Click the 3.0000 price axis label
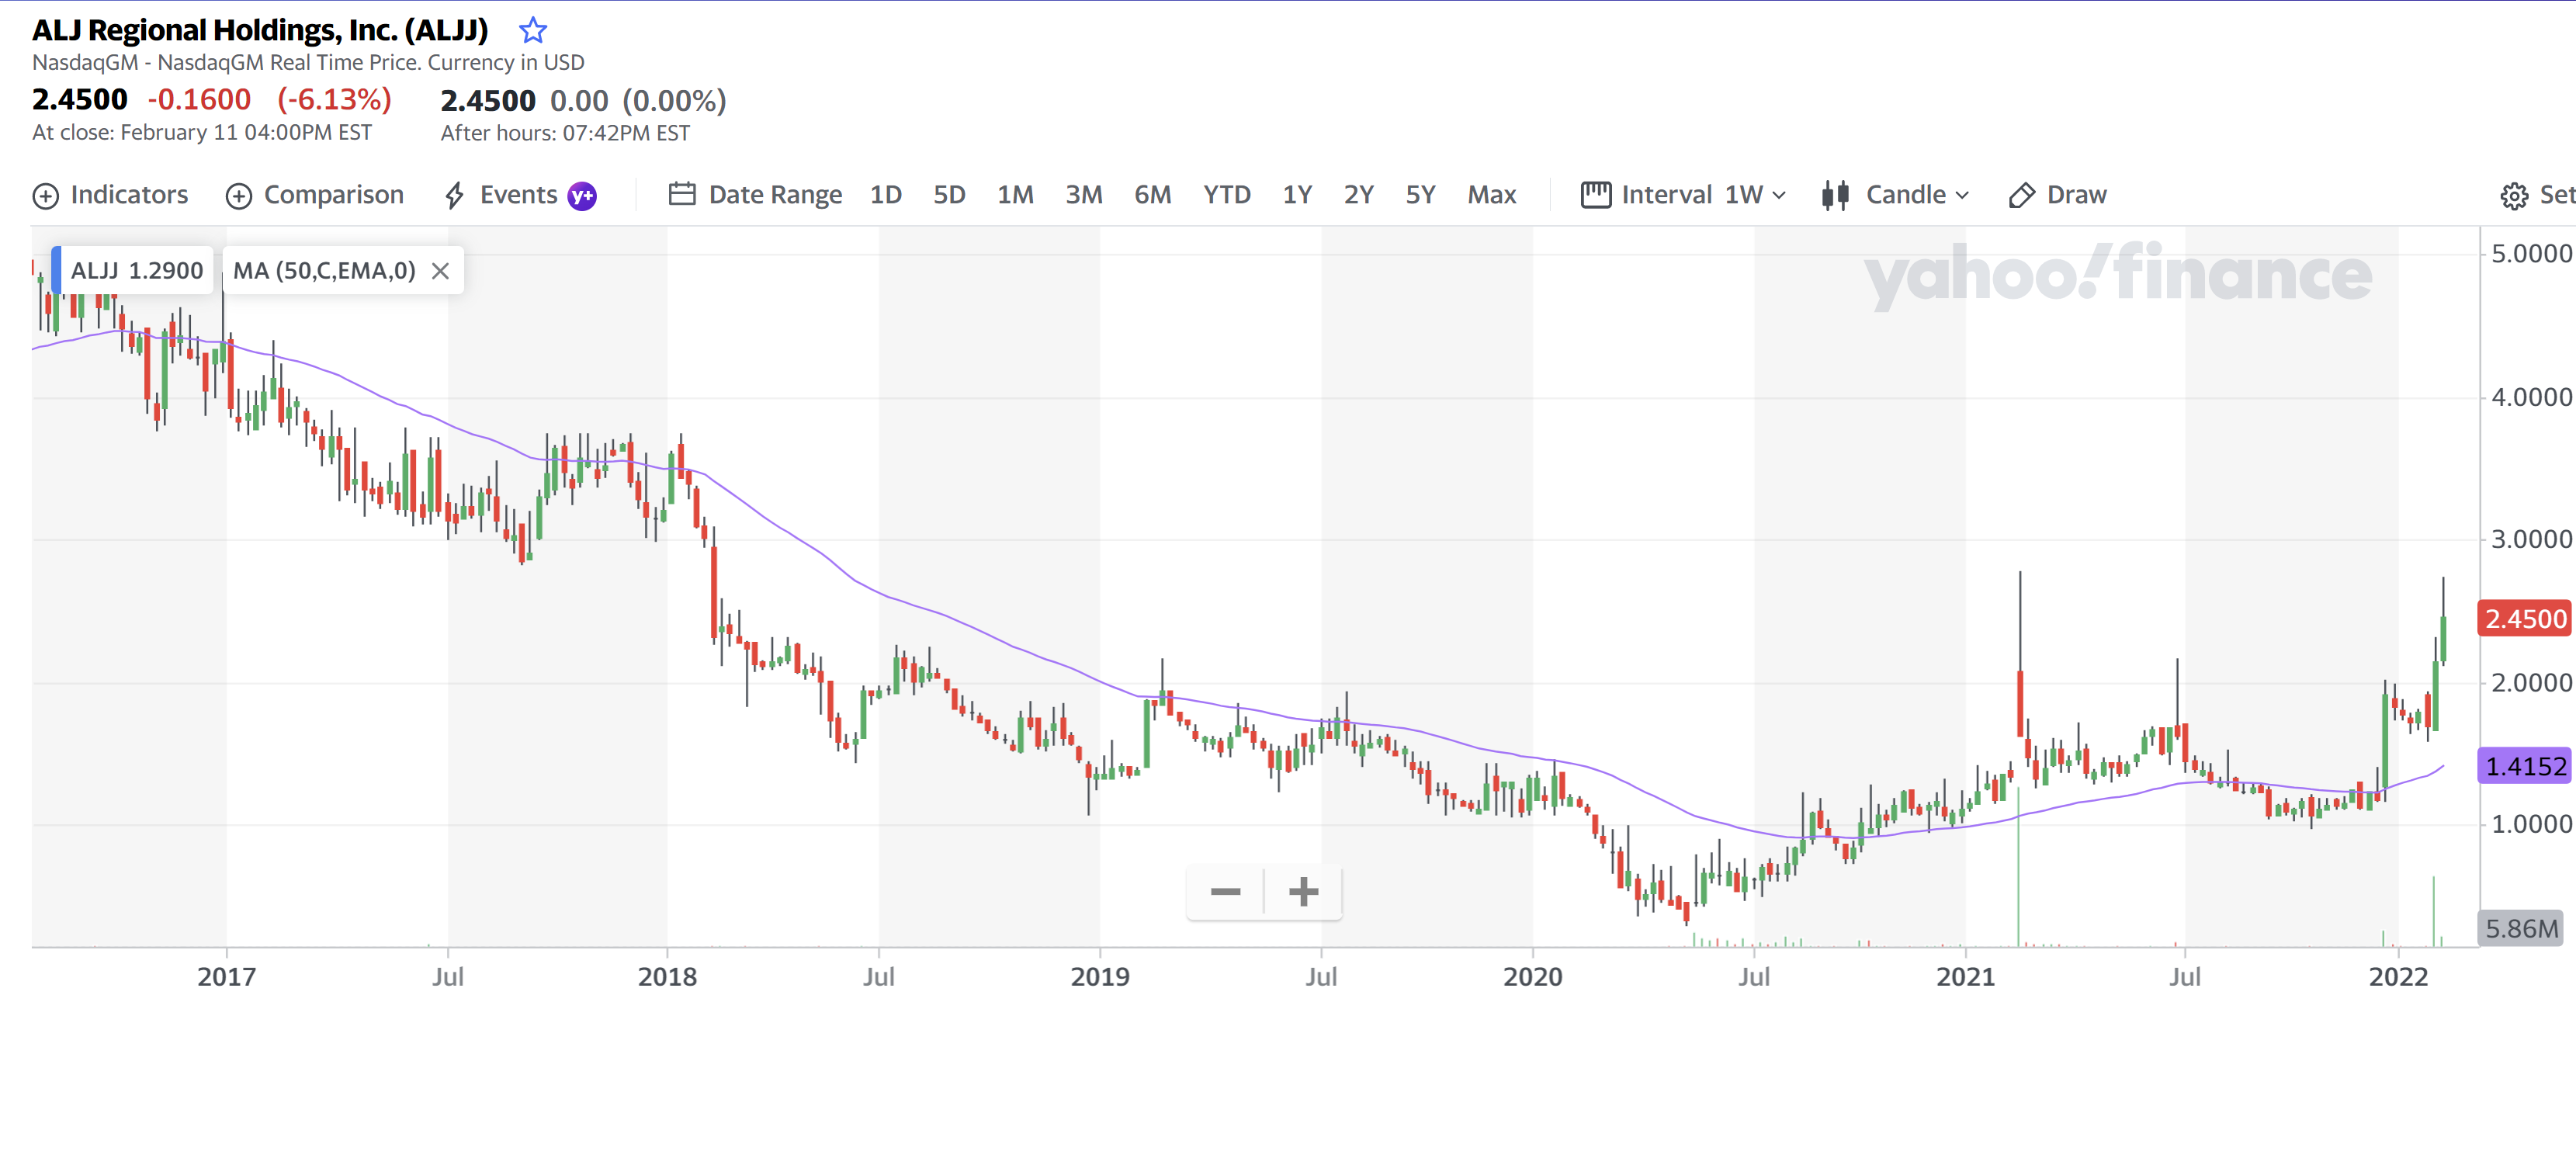2576x1158 pixels. coord(2531,540)
